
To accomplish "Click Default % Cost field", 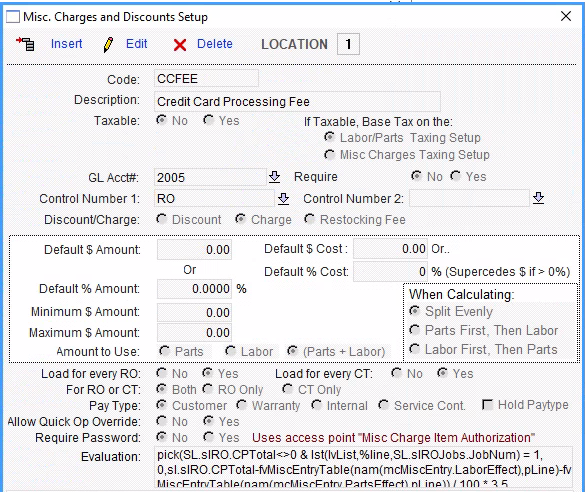I will pos(390,272).
